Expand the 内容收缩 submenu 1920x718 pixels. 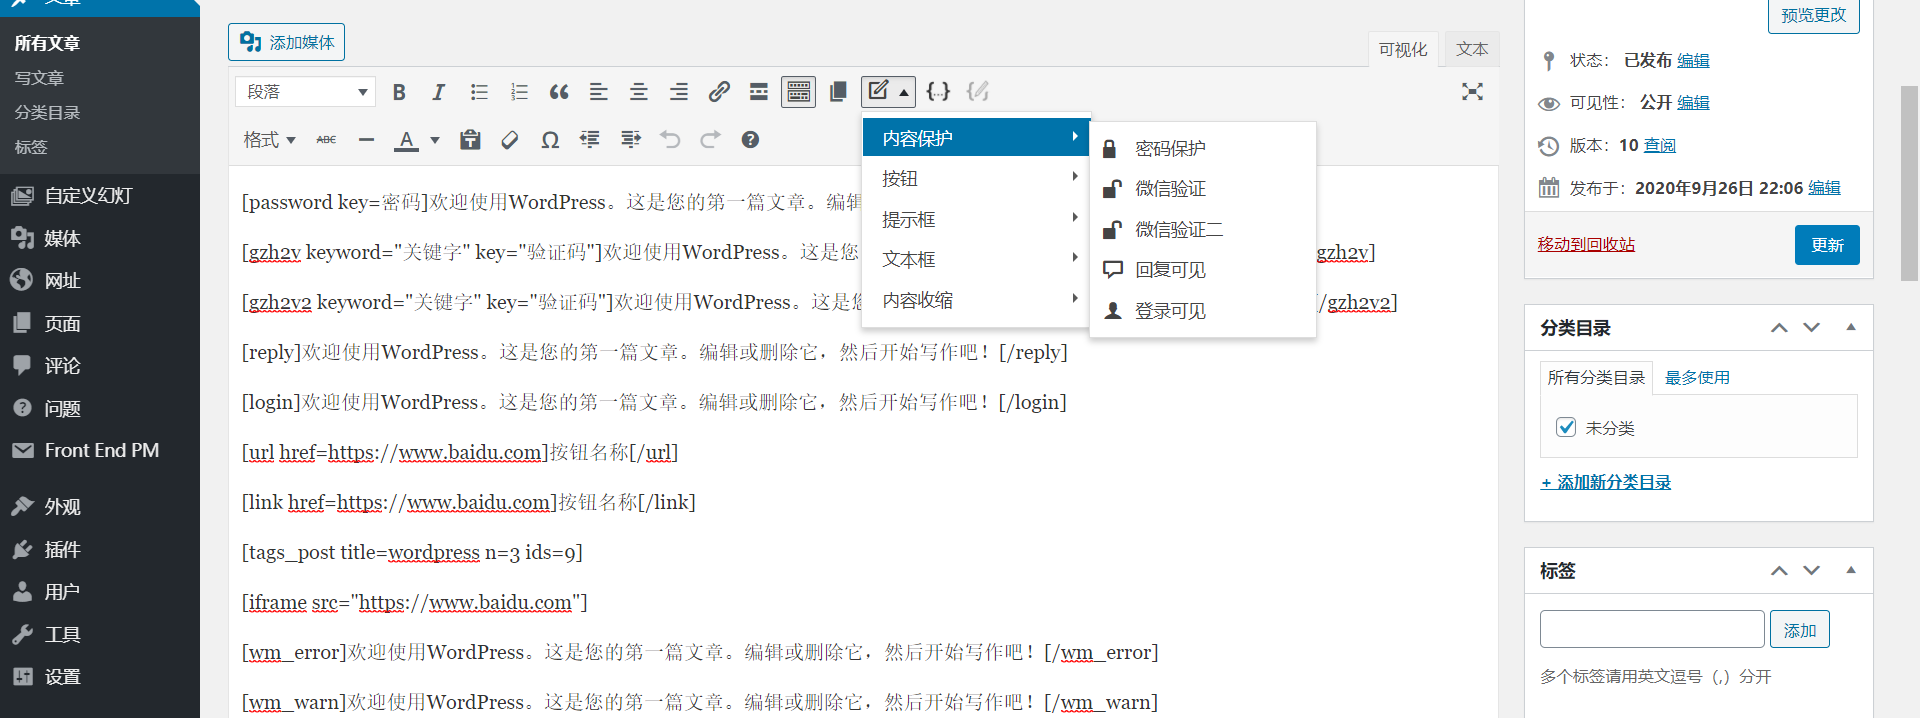coord(976,300)
